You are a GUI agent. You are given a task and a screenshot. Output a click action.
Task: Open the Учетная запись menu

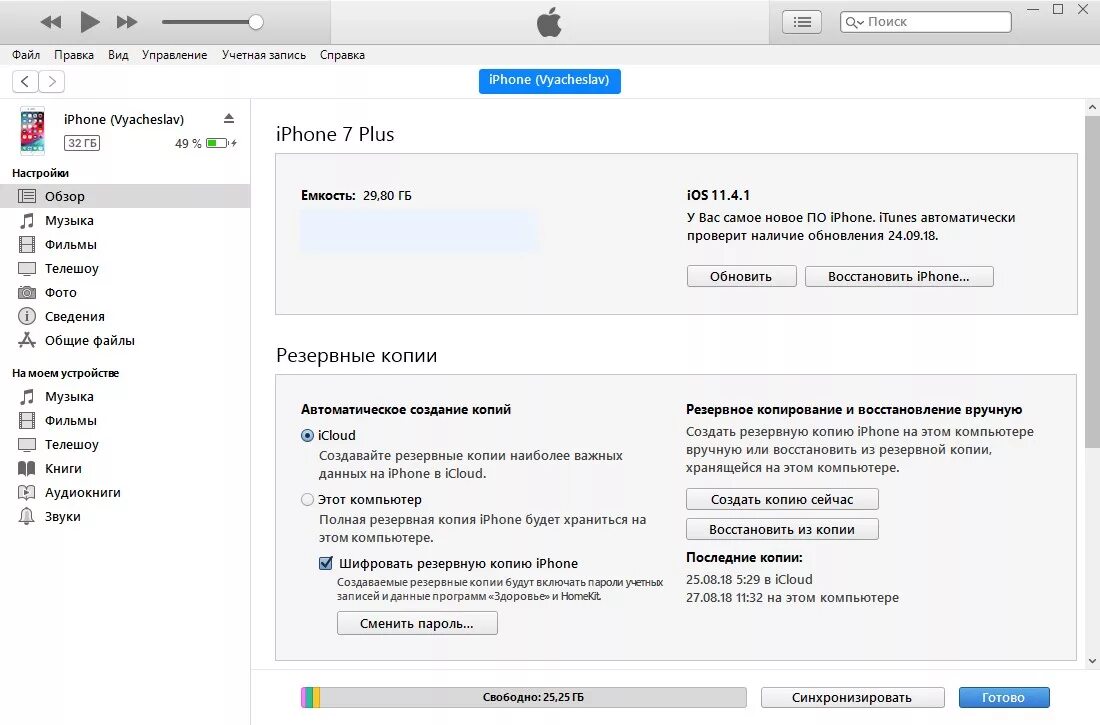[x=264, y=55]
